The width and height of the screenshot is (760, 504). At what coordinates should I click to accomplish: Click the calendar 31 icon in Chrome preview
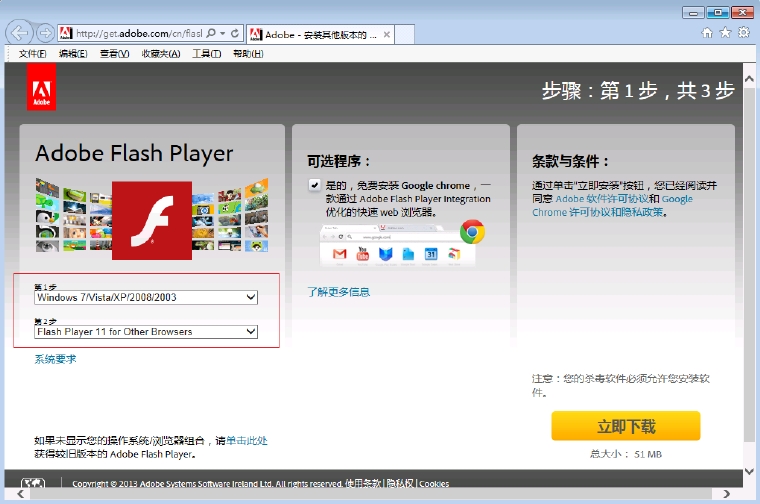point(431,254)
